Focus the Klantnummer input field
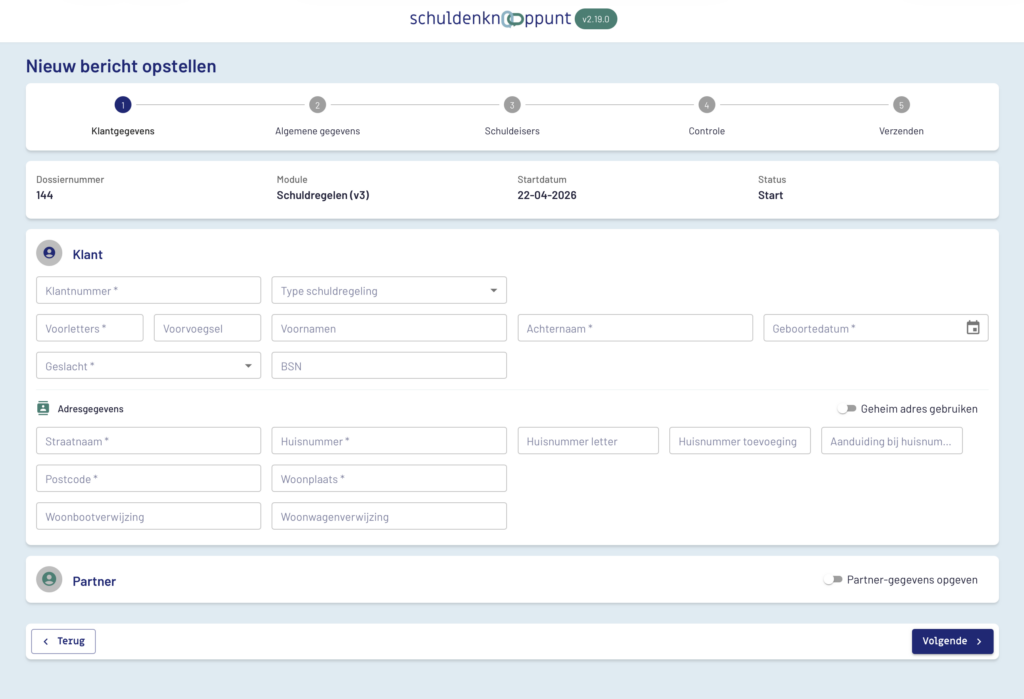 coord(148,291)
